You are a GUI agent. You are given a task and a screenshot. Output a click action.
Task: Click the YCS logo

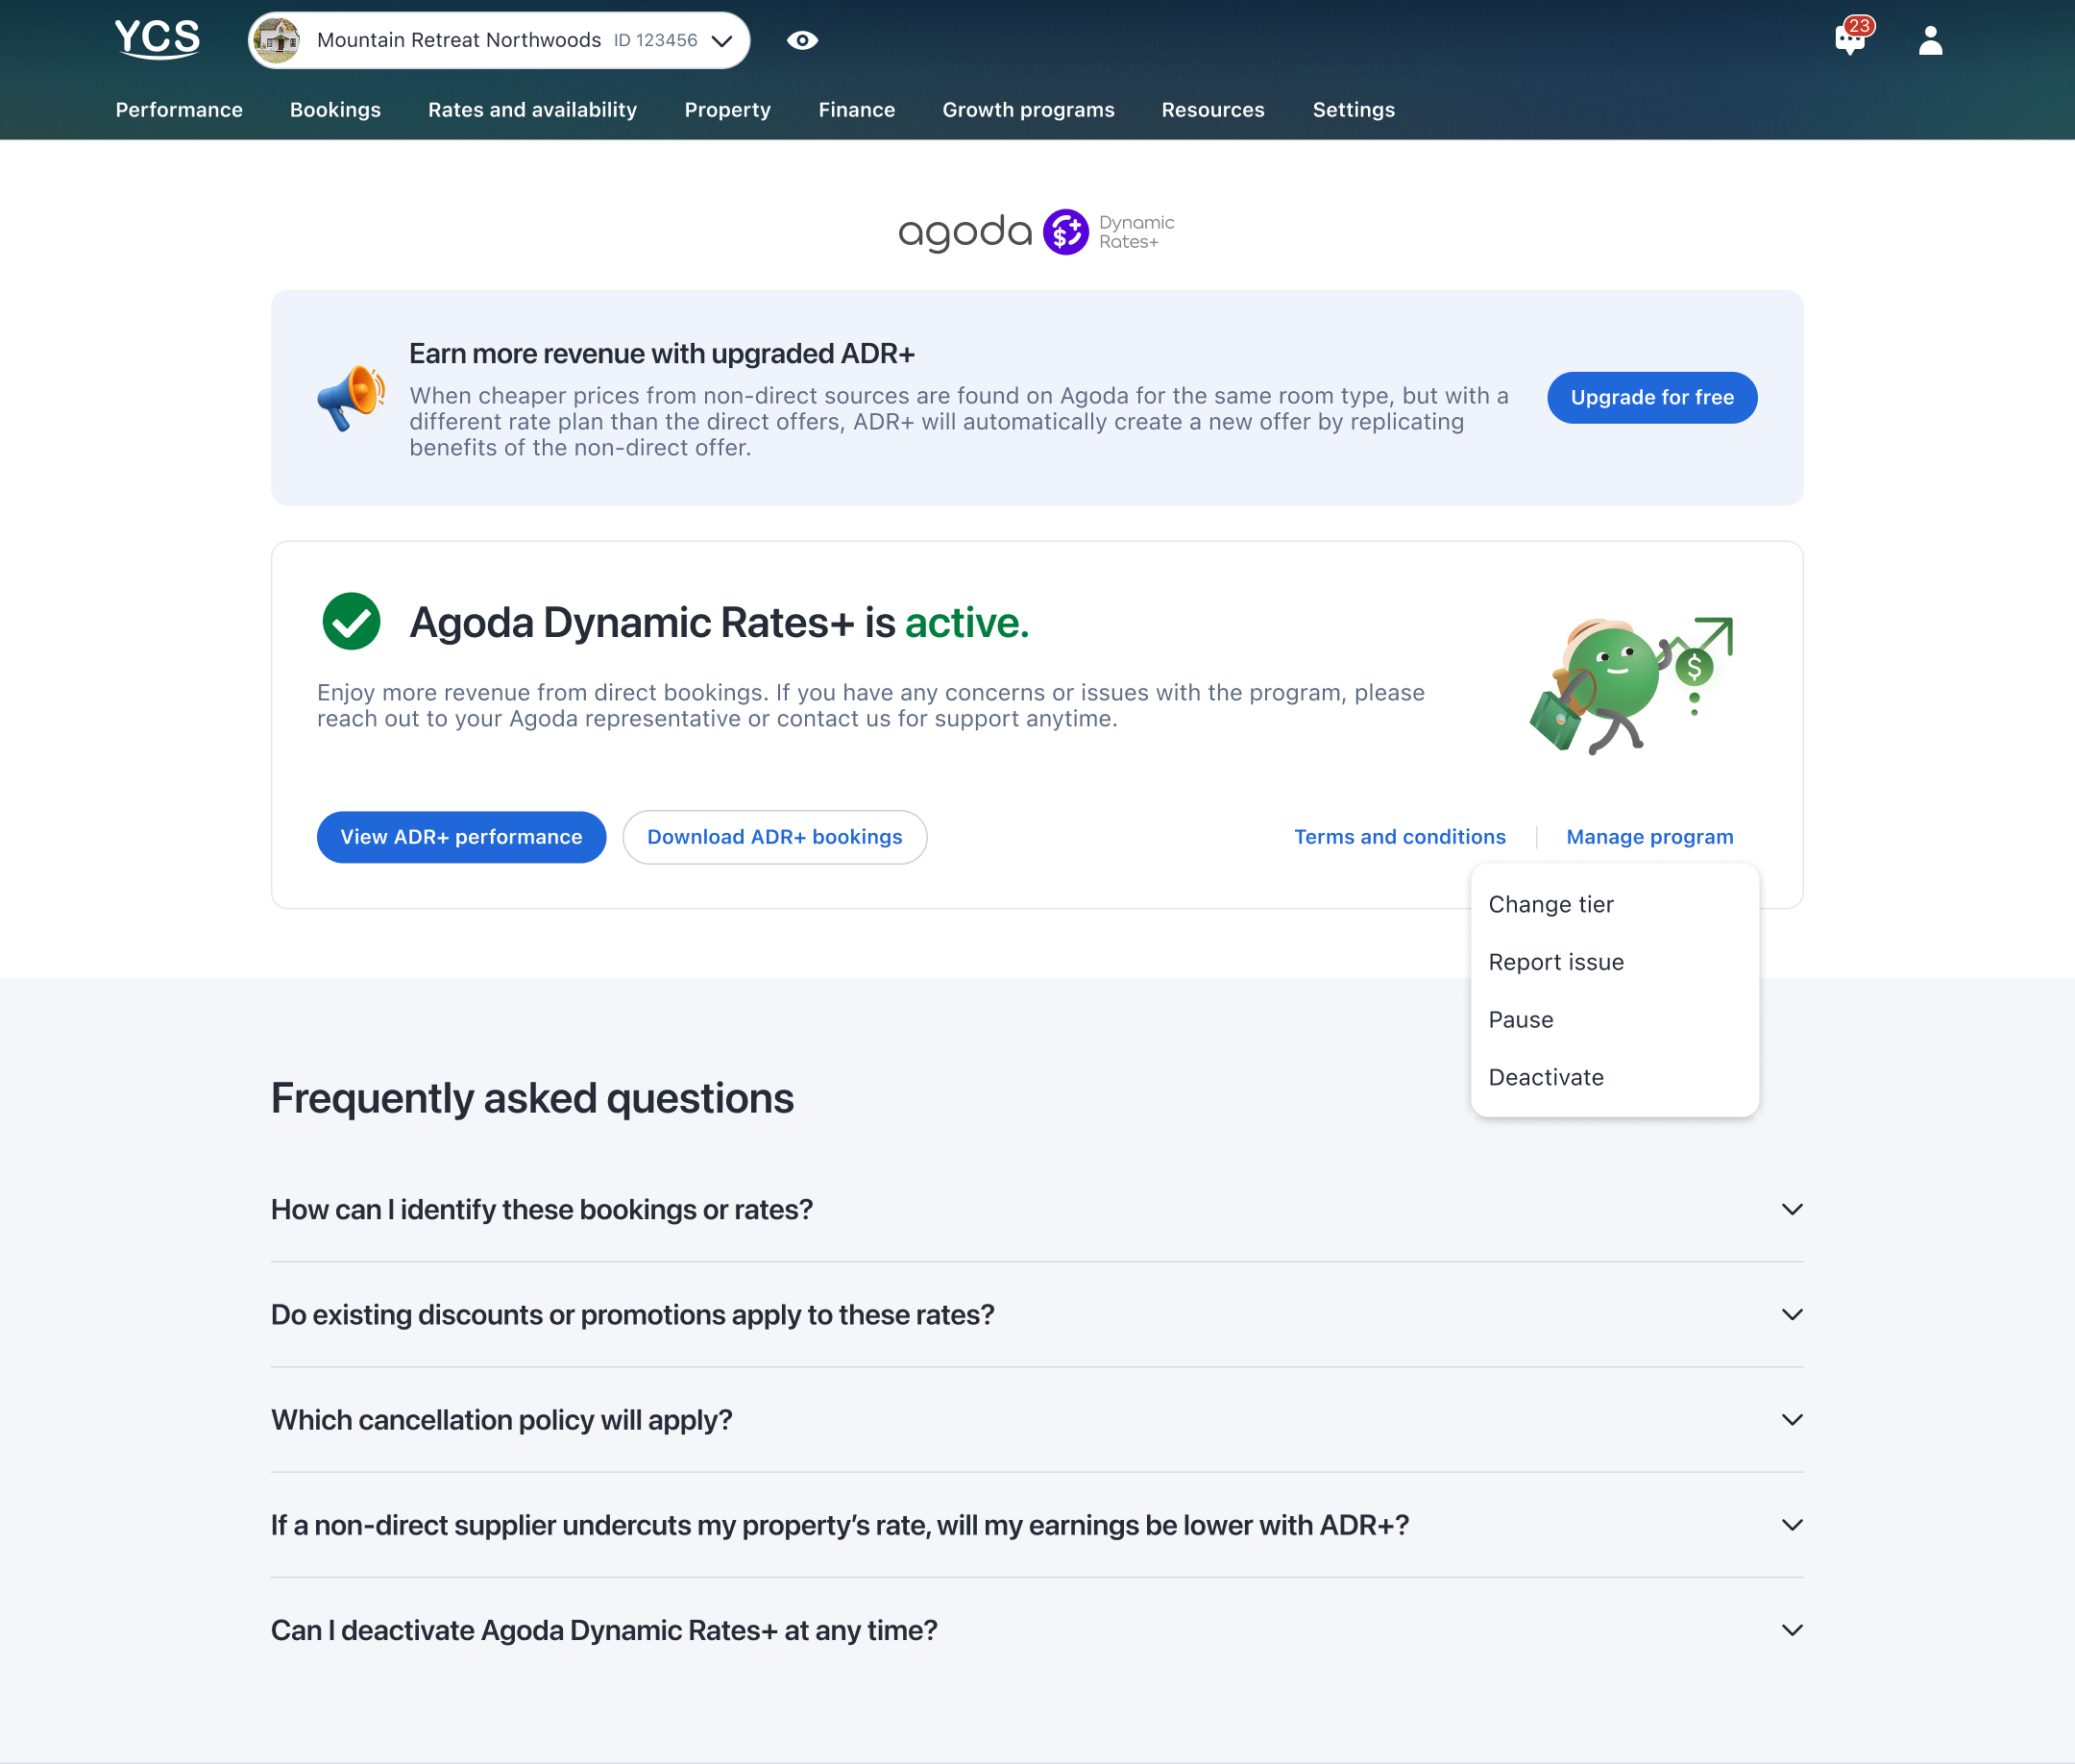tap(157, 39)
